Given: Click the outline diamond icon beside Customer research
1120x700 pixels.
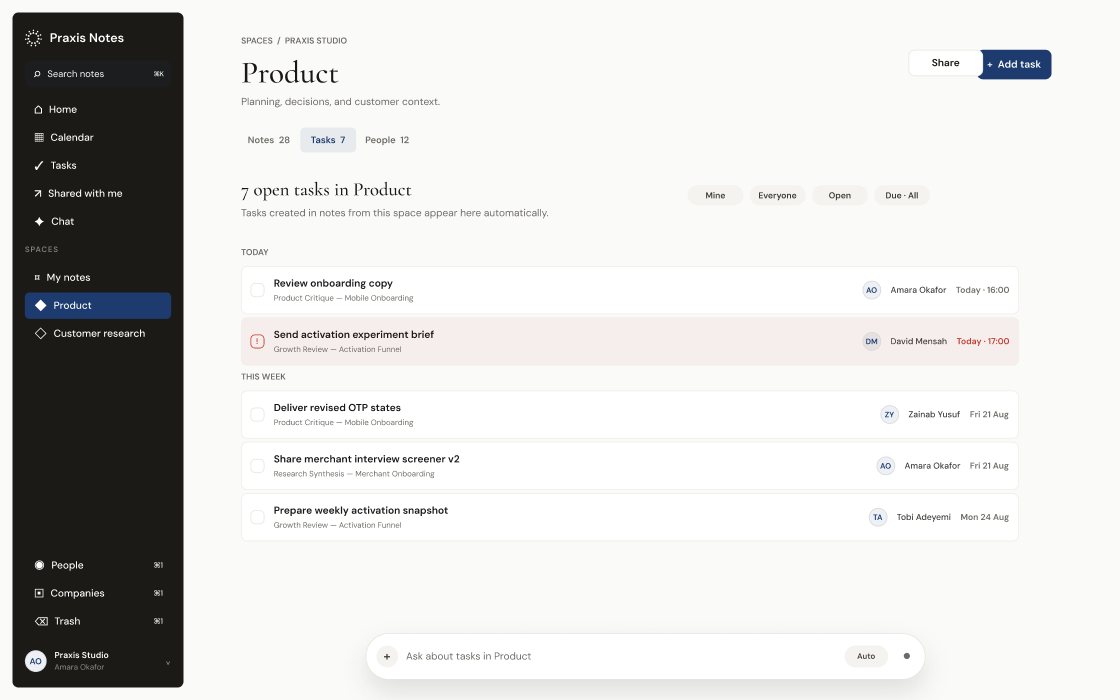Looking at the screenshot, I should (x=41, y=334).
